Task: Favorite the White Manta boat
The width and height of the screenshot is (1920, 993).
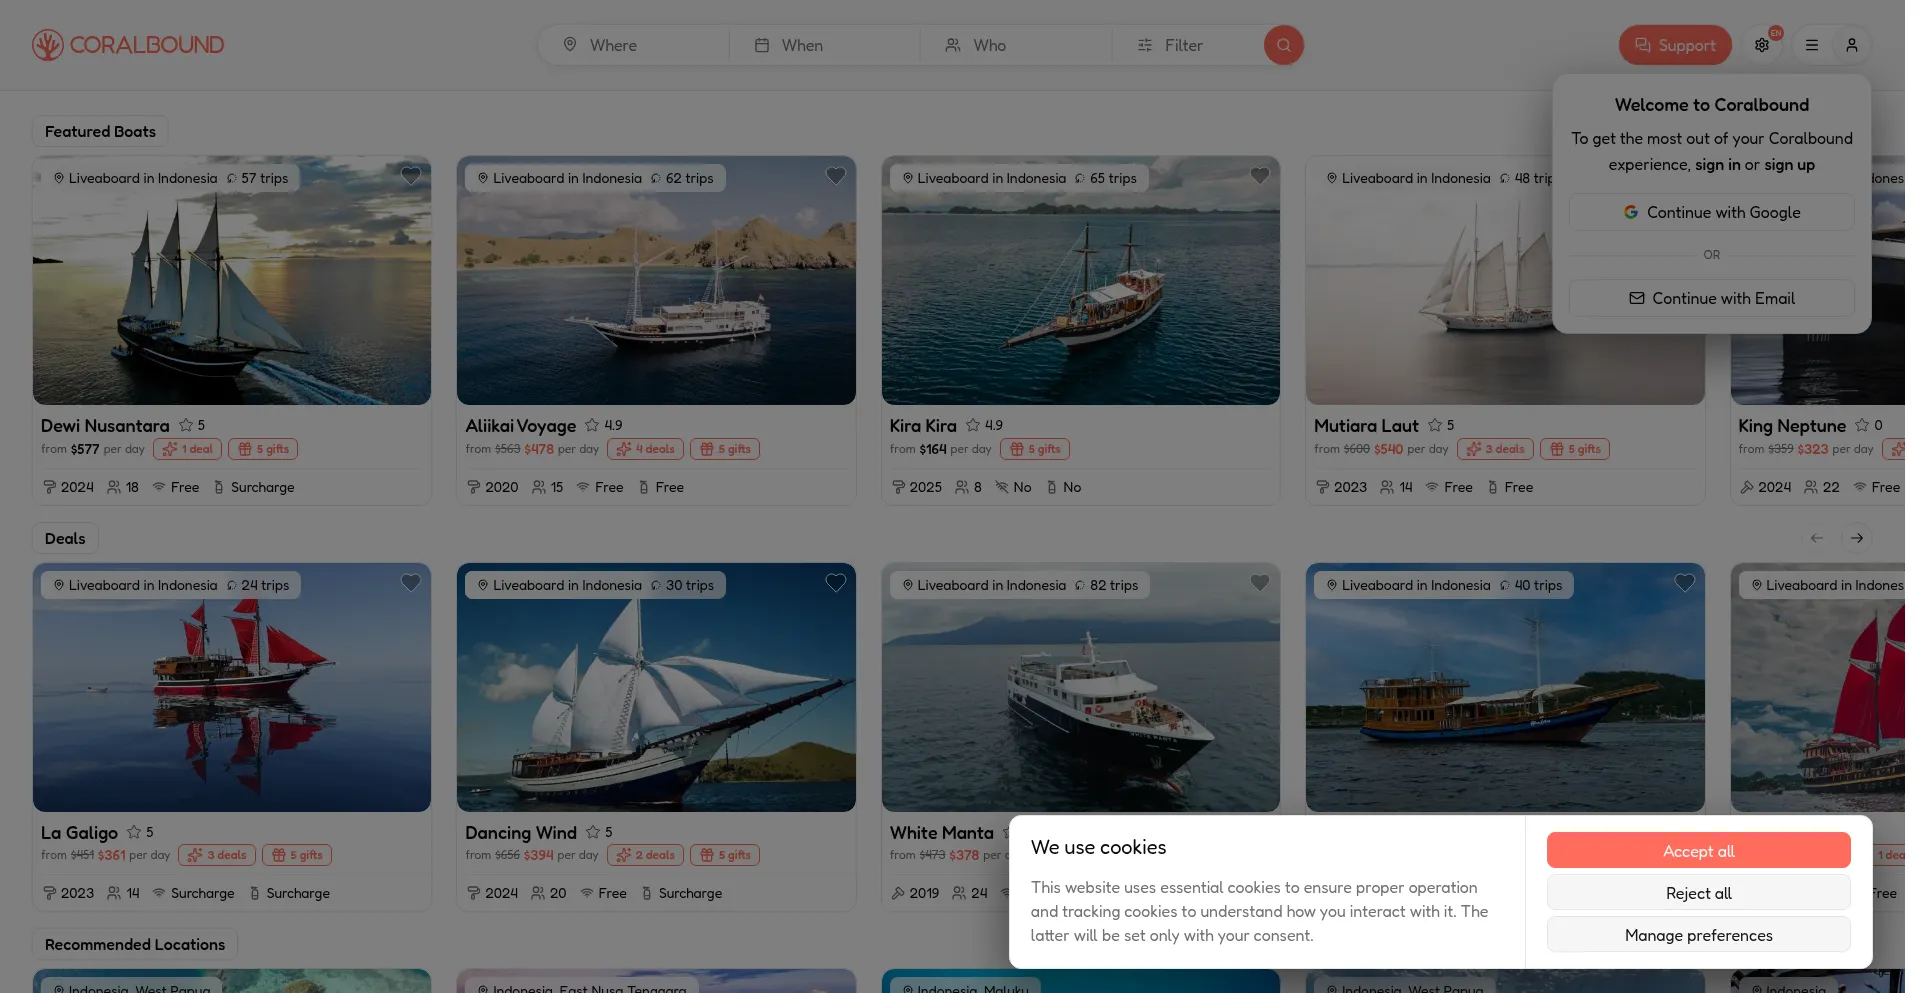Action: [1260, 583]
